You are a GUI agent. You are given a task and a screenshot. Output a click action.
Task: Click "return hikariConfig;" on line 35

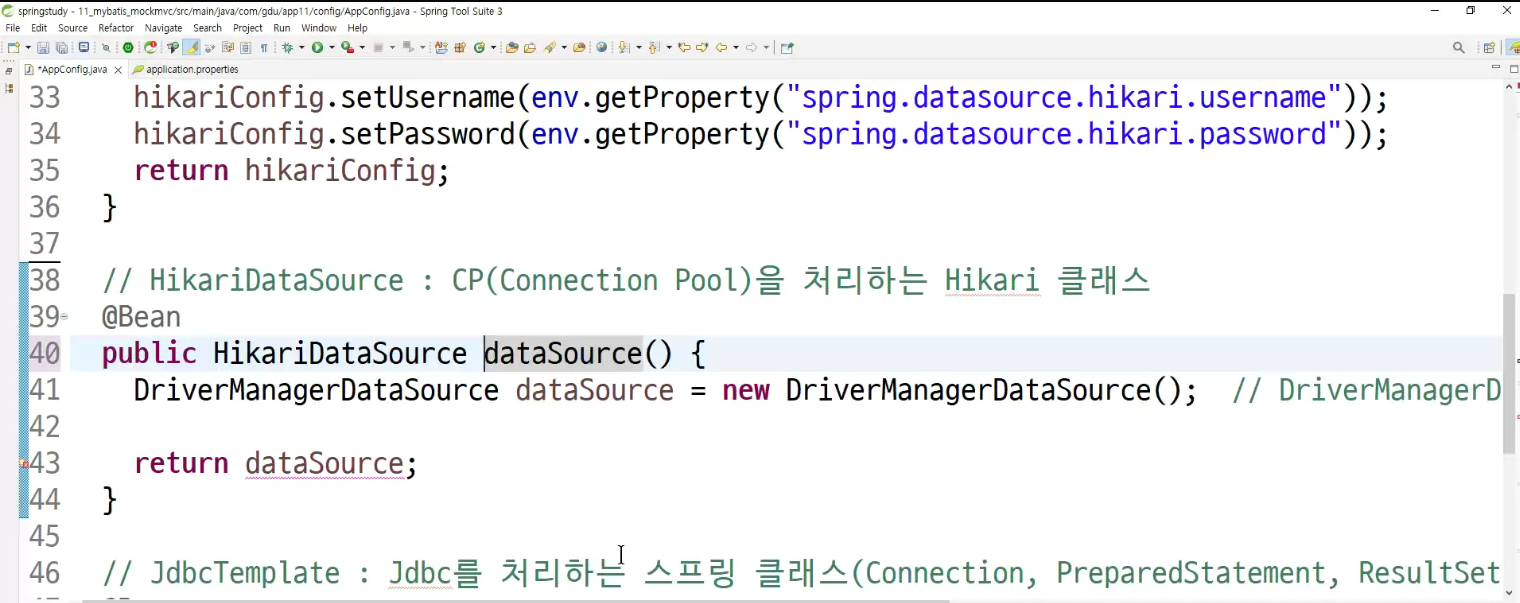[291, 171]
